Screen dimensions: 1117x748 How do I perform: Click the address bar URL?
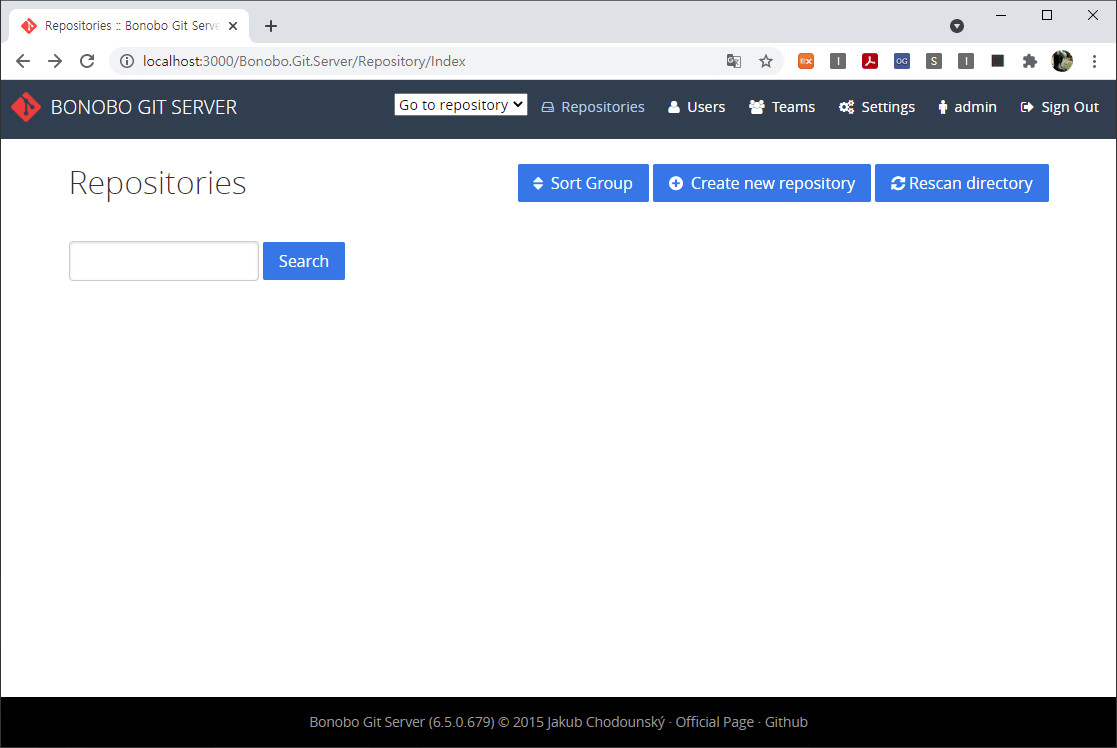coord(304,61)
